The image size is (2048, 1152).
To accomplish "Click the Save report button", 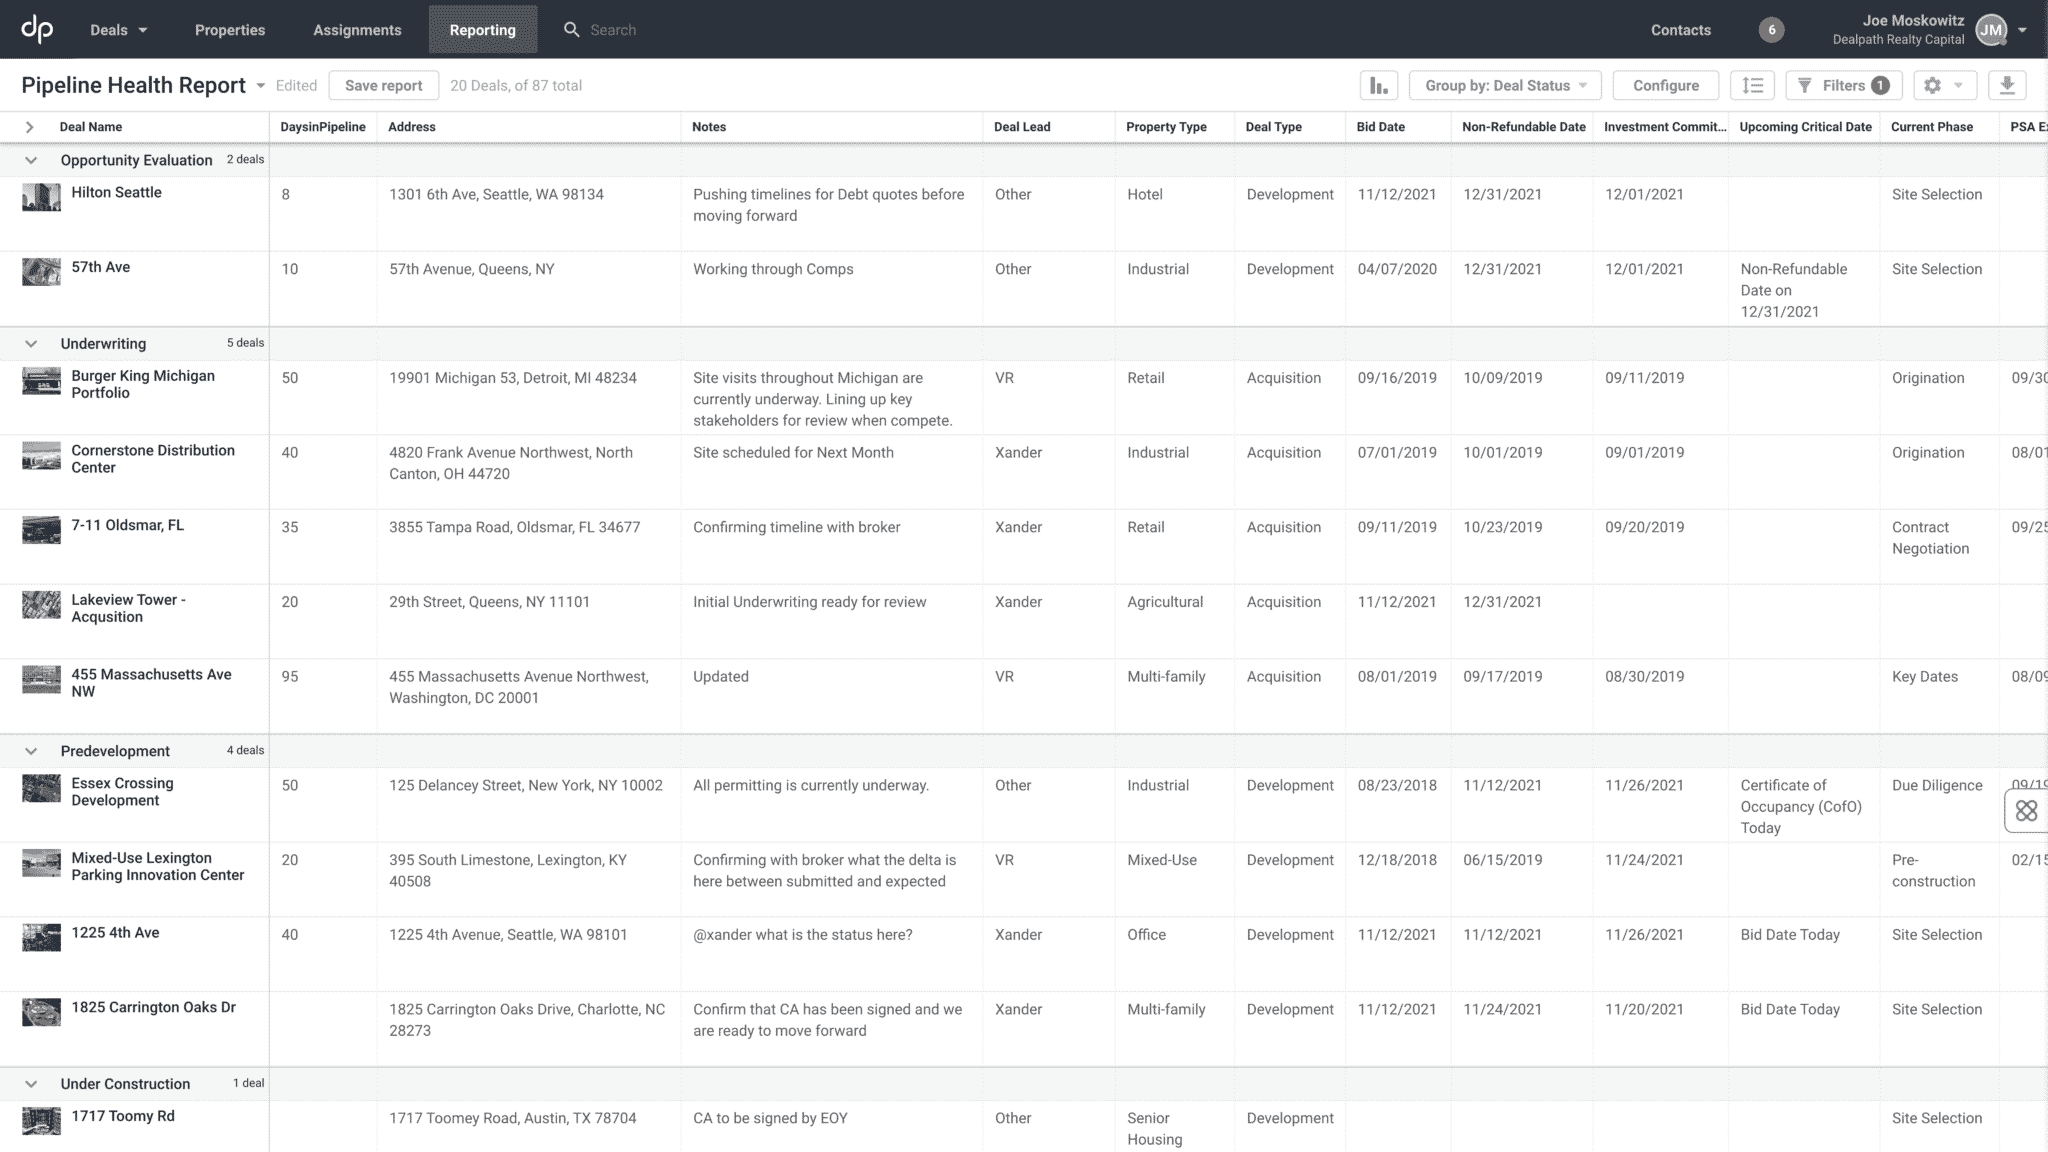I will coord(383,85).
